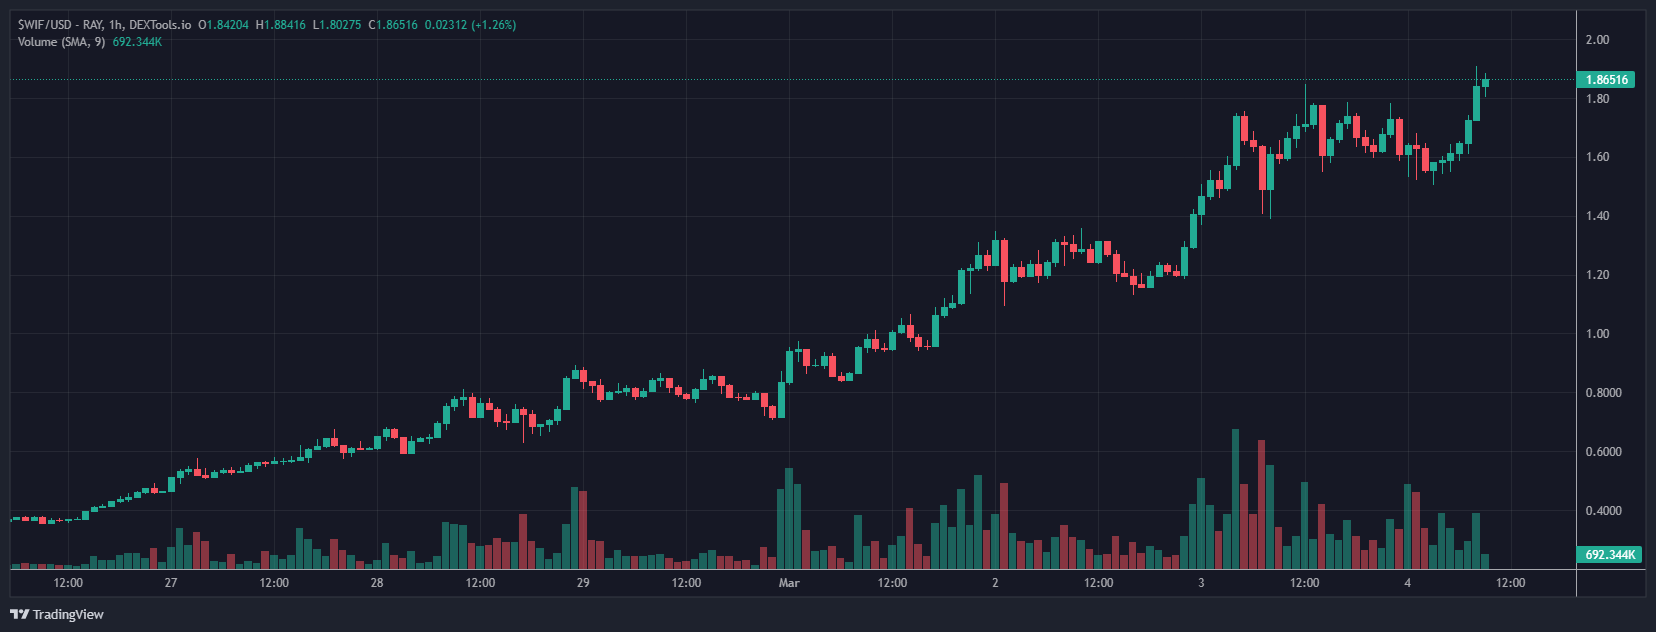1656x632 pixels.
Task: Click the 27 date label on the time axis
Action: click(171, 583)
